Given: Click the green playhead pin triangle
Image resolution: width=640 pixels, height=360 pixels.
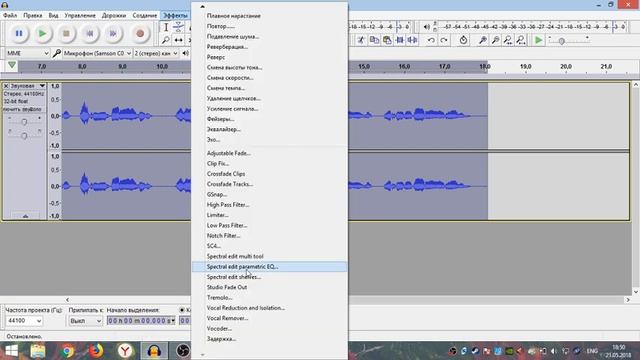Looking at the screenshot, I should point(12,65).
